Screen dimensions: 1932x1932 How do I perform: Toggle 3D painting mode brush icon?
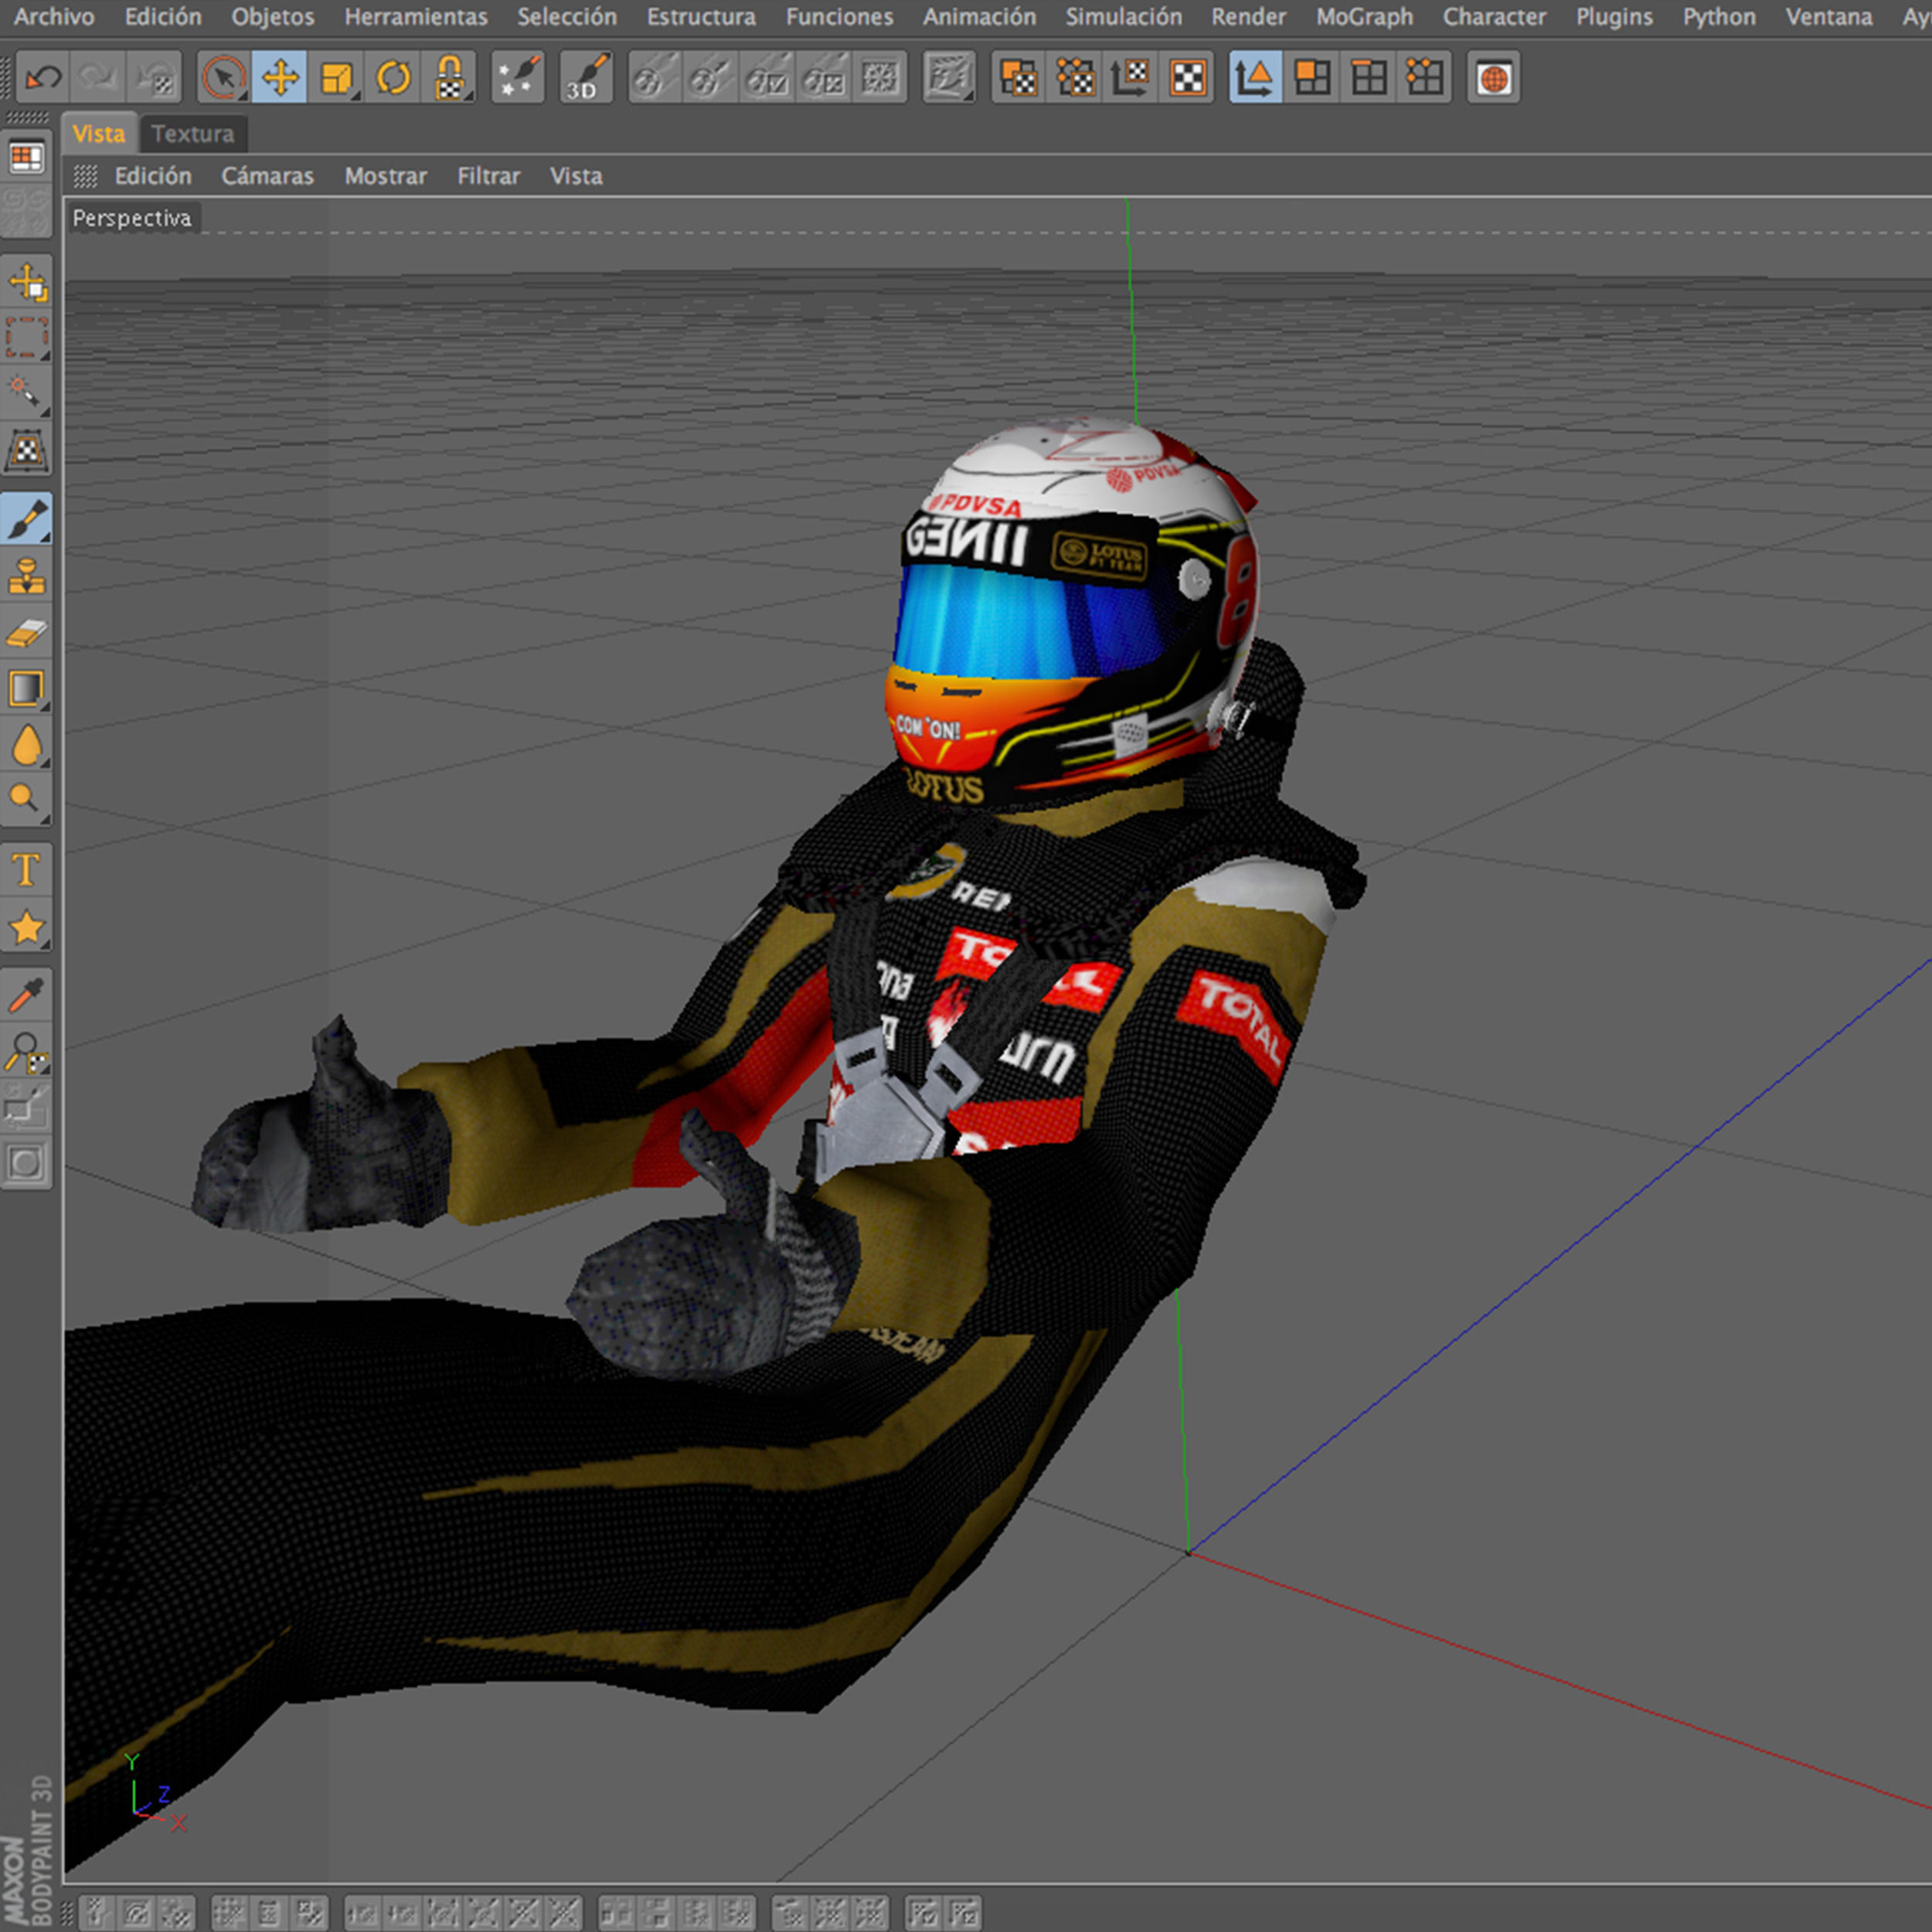pos(587,77)
